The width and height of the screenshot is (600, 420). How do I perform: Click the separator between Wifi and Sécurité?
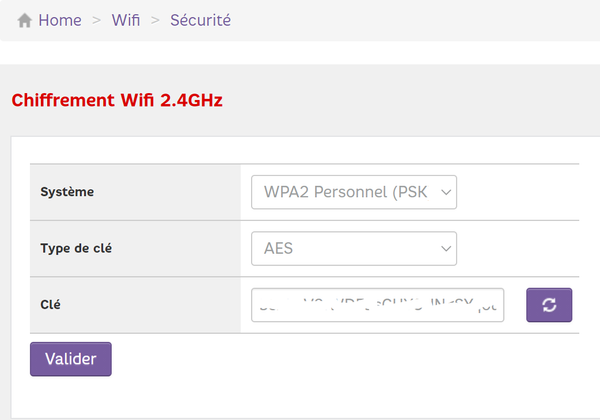pyautogui.click(x=155, y=20)
